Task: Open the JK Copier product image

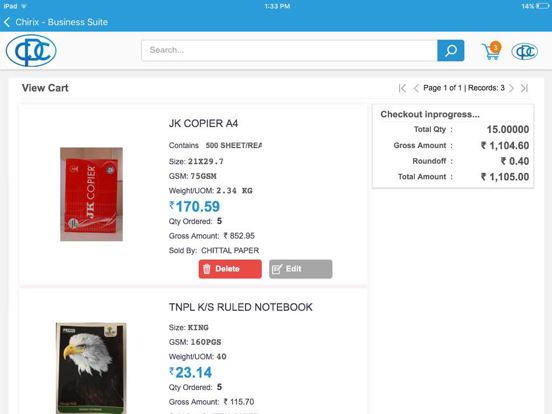Action: click(92, 194)
